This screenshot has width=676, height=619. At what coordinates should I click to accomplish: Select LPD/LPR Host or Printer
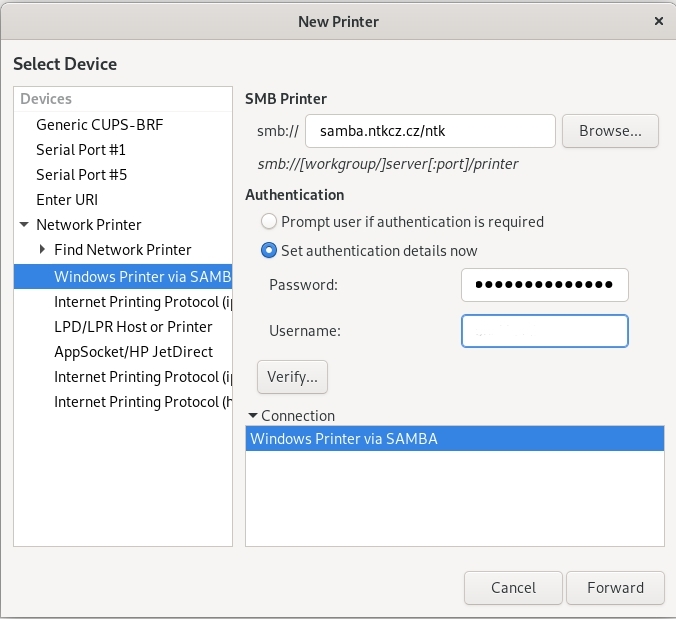point(133,327)
